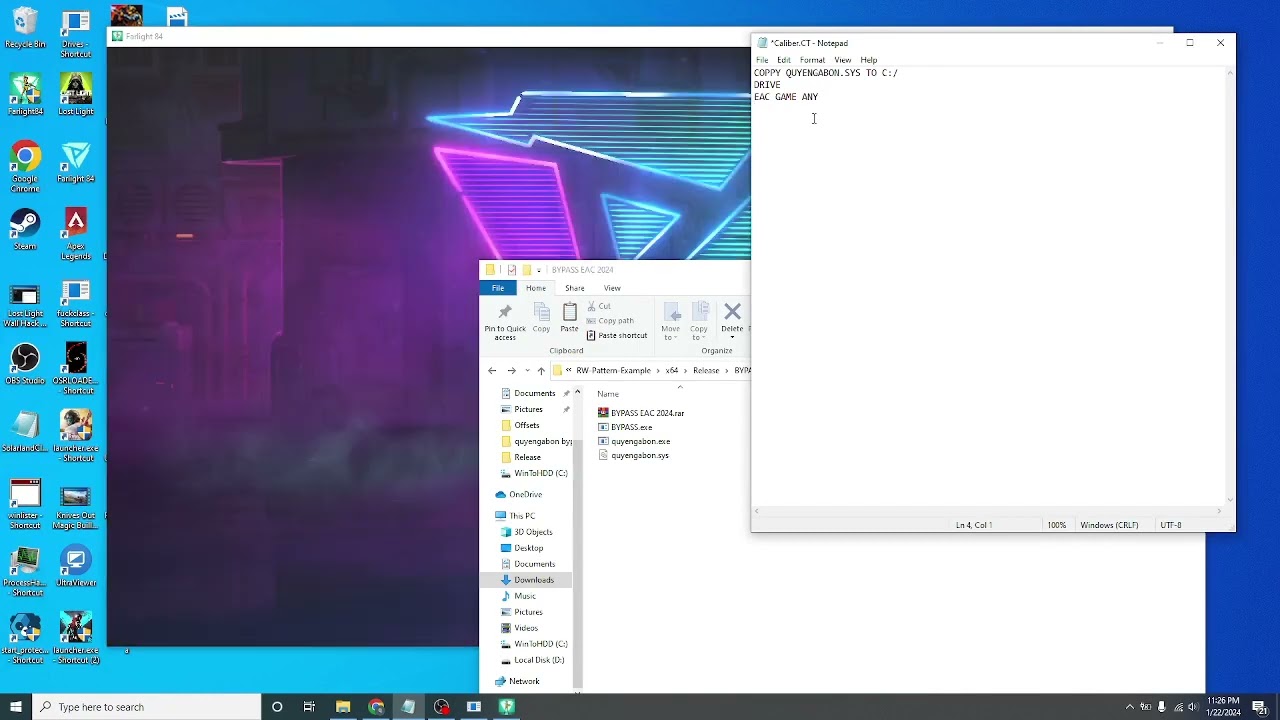Open ProcessHacker shortcut on desktop
The width and height of the screenshot is (1280, 720).
pyautogui.click(x=25, y=572)
